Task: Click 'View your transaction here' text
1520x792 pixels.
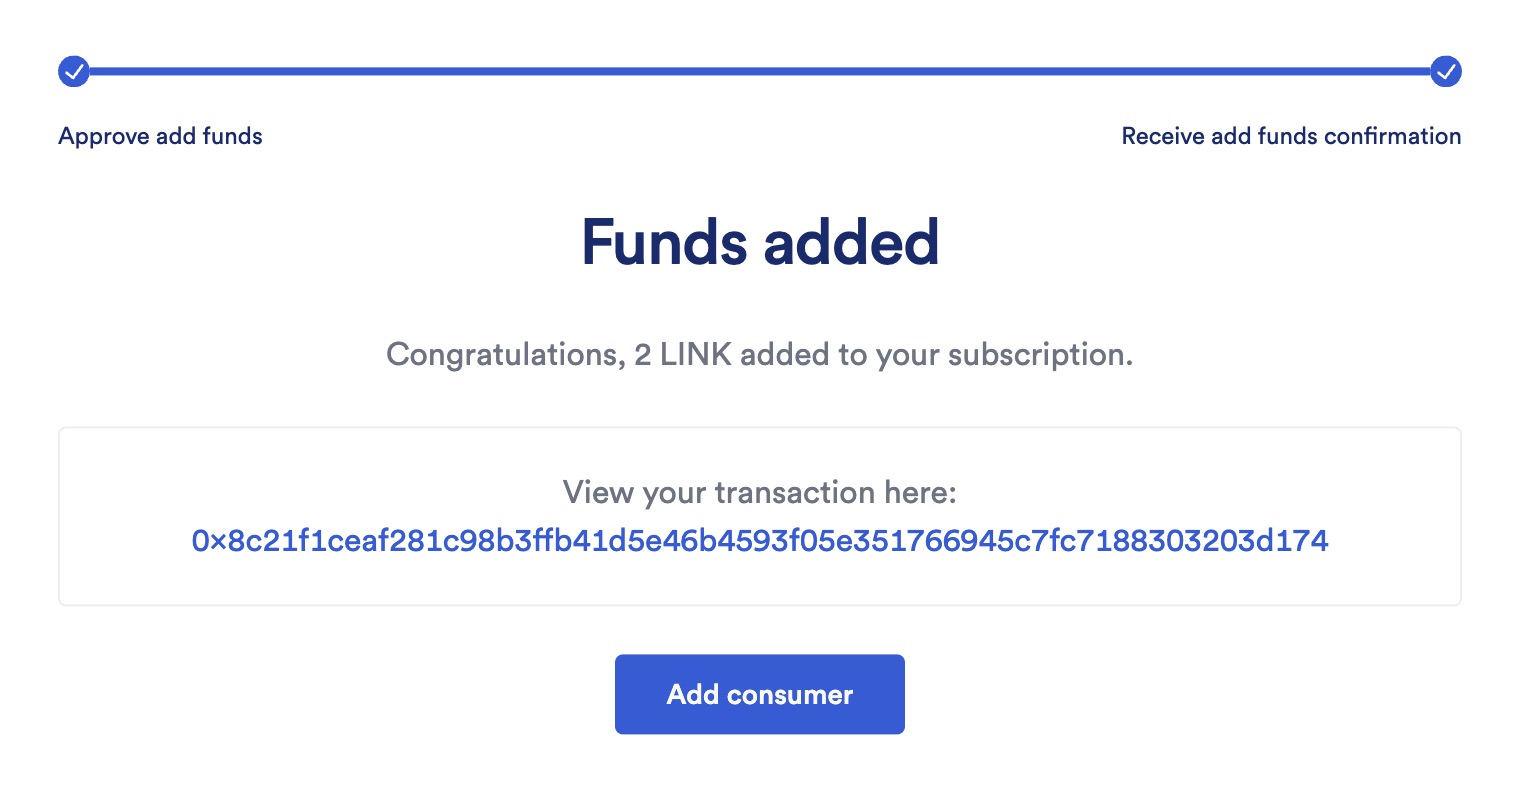Action: point(760,492)
